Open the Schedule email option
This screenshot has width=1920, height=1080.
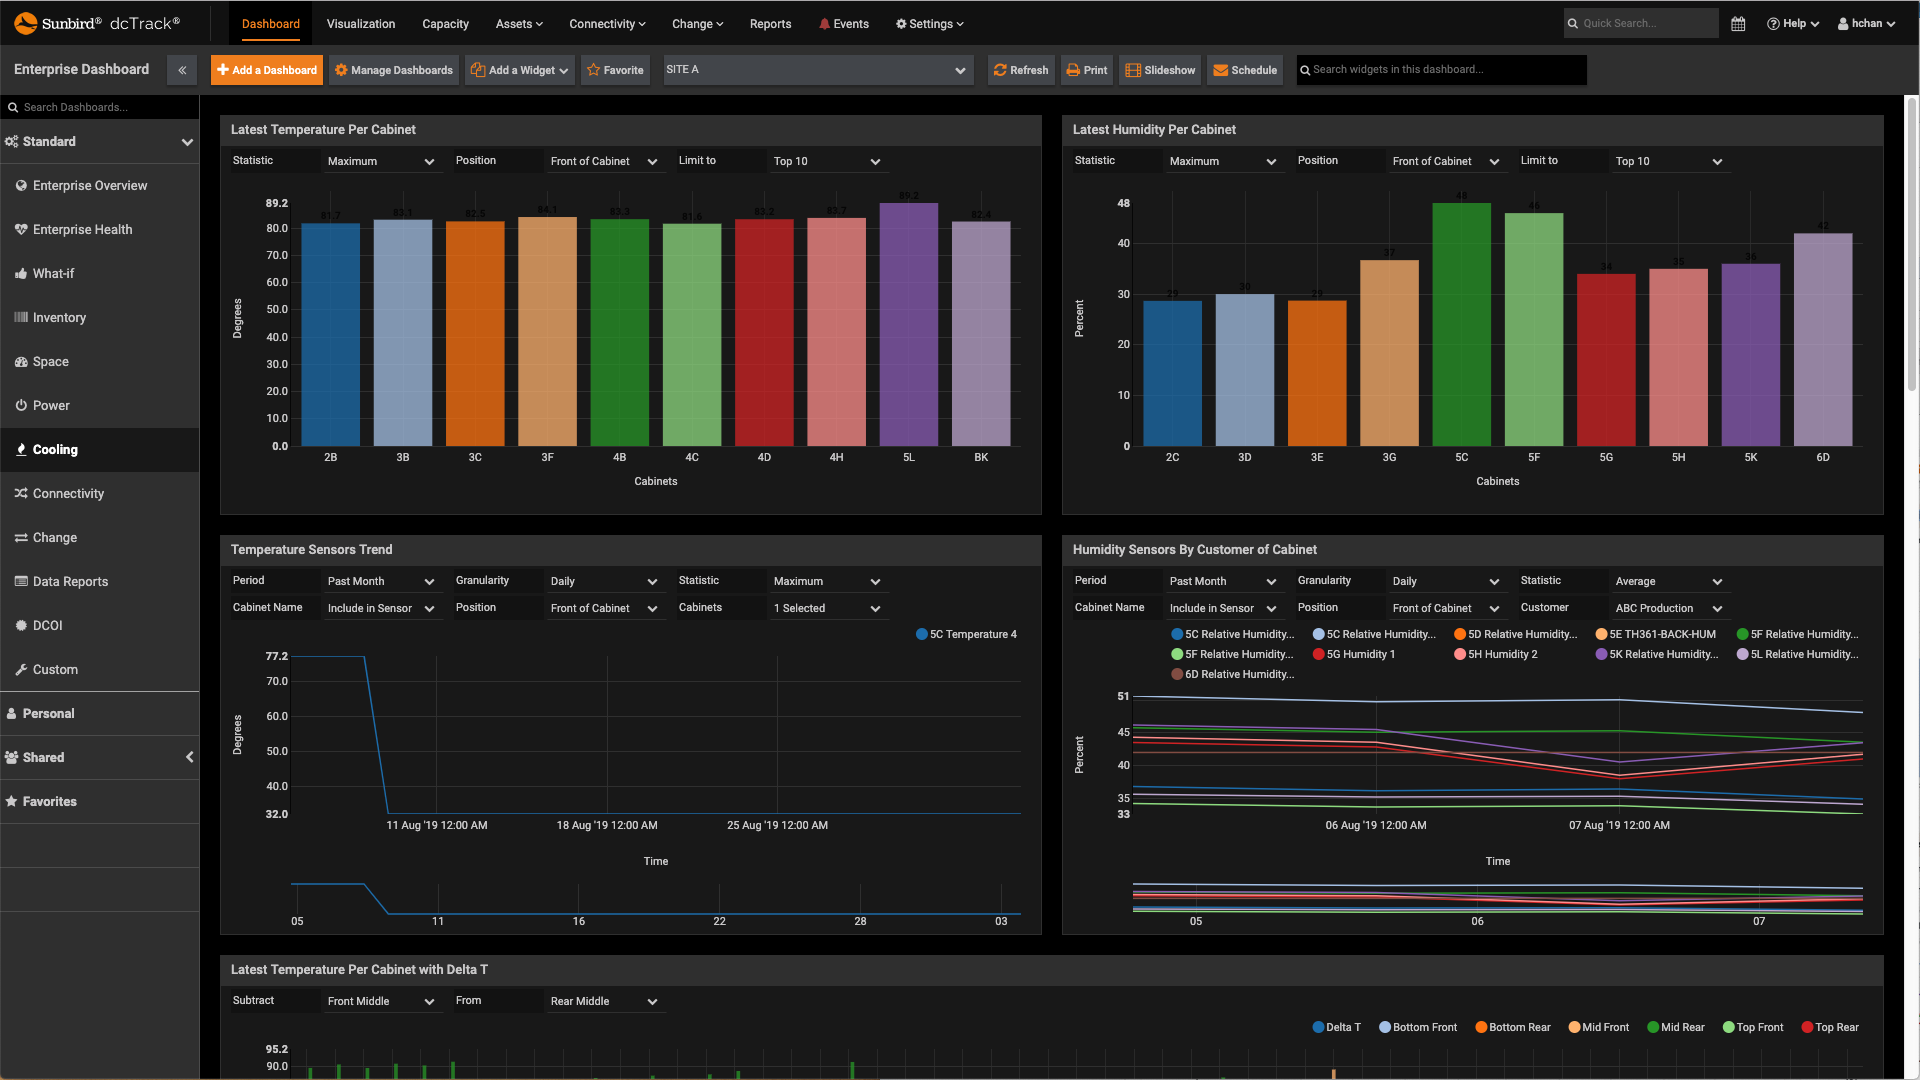click(x=1245, y=70)
